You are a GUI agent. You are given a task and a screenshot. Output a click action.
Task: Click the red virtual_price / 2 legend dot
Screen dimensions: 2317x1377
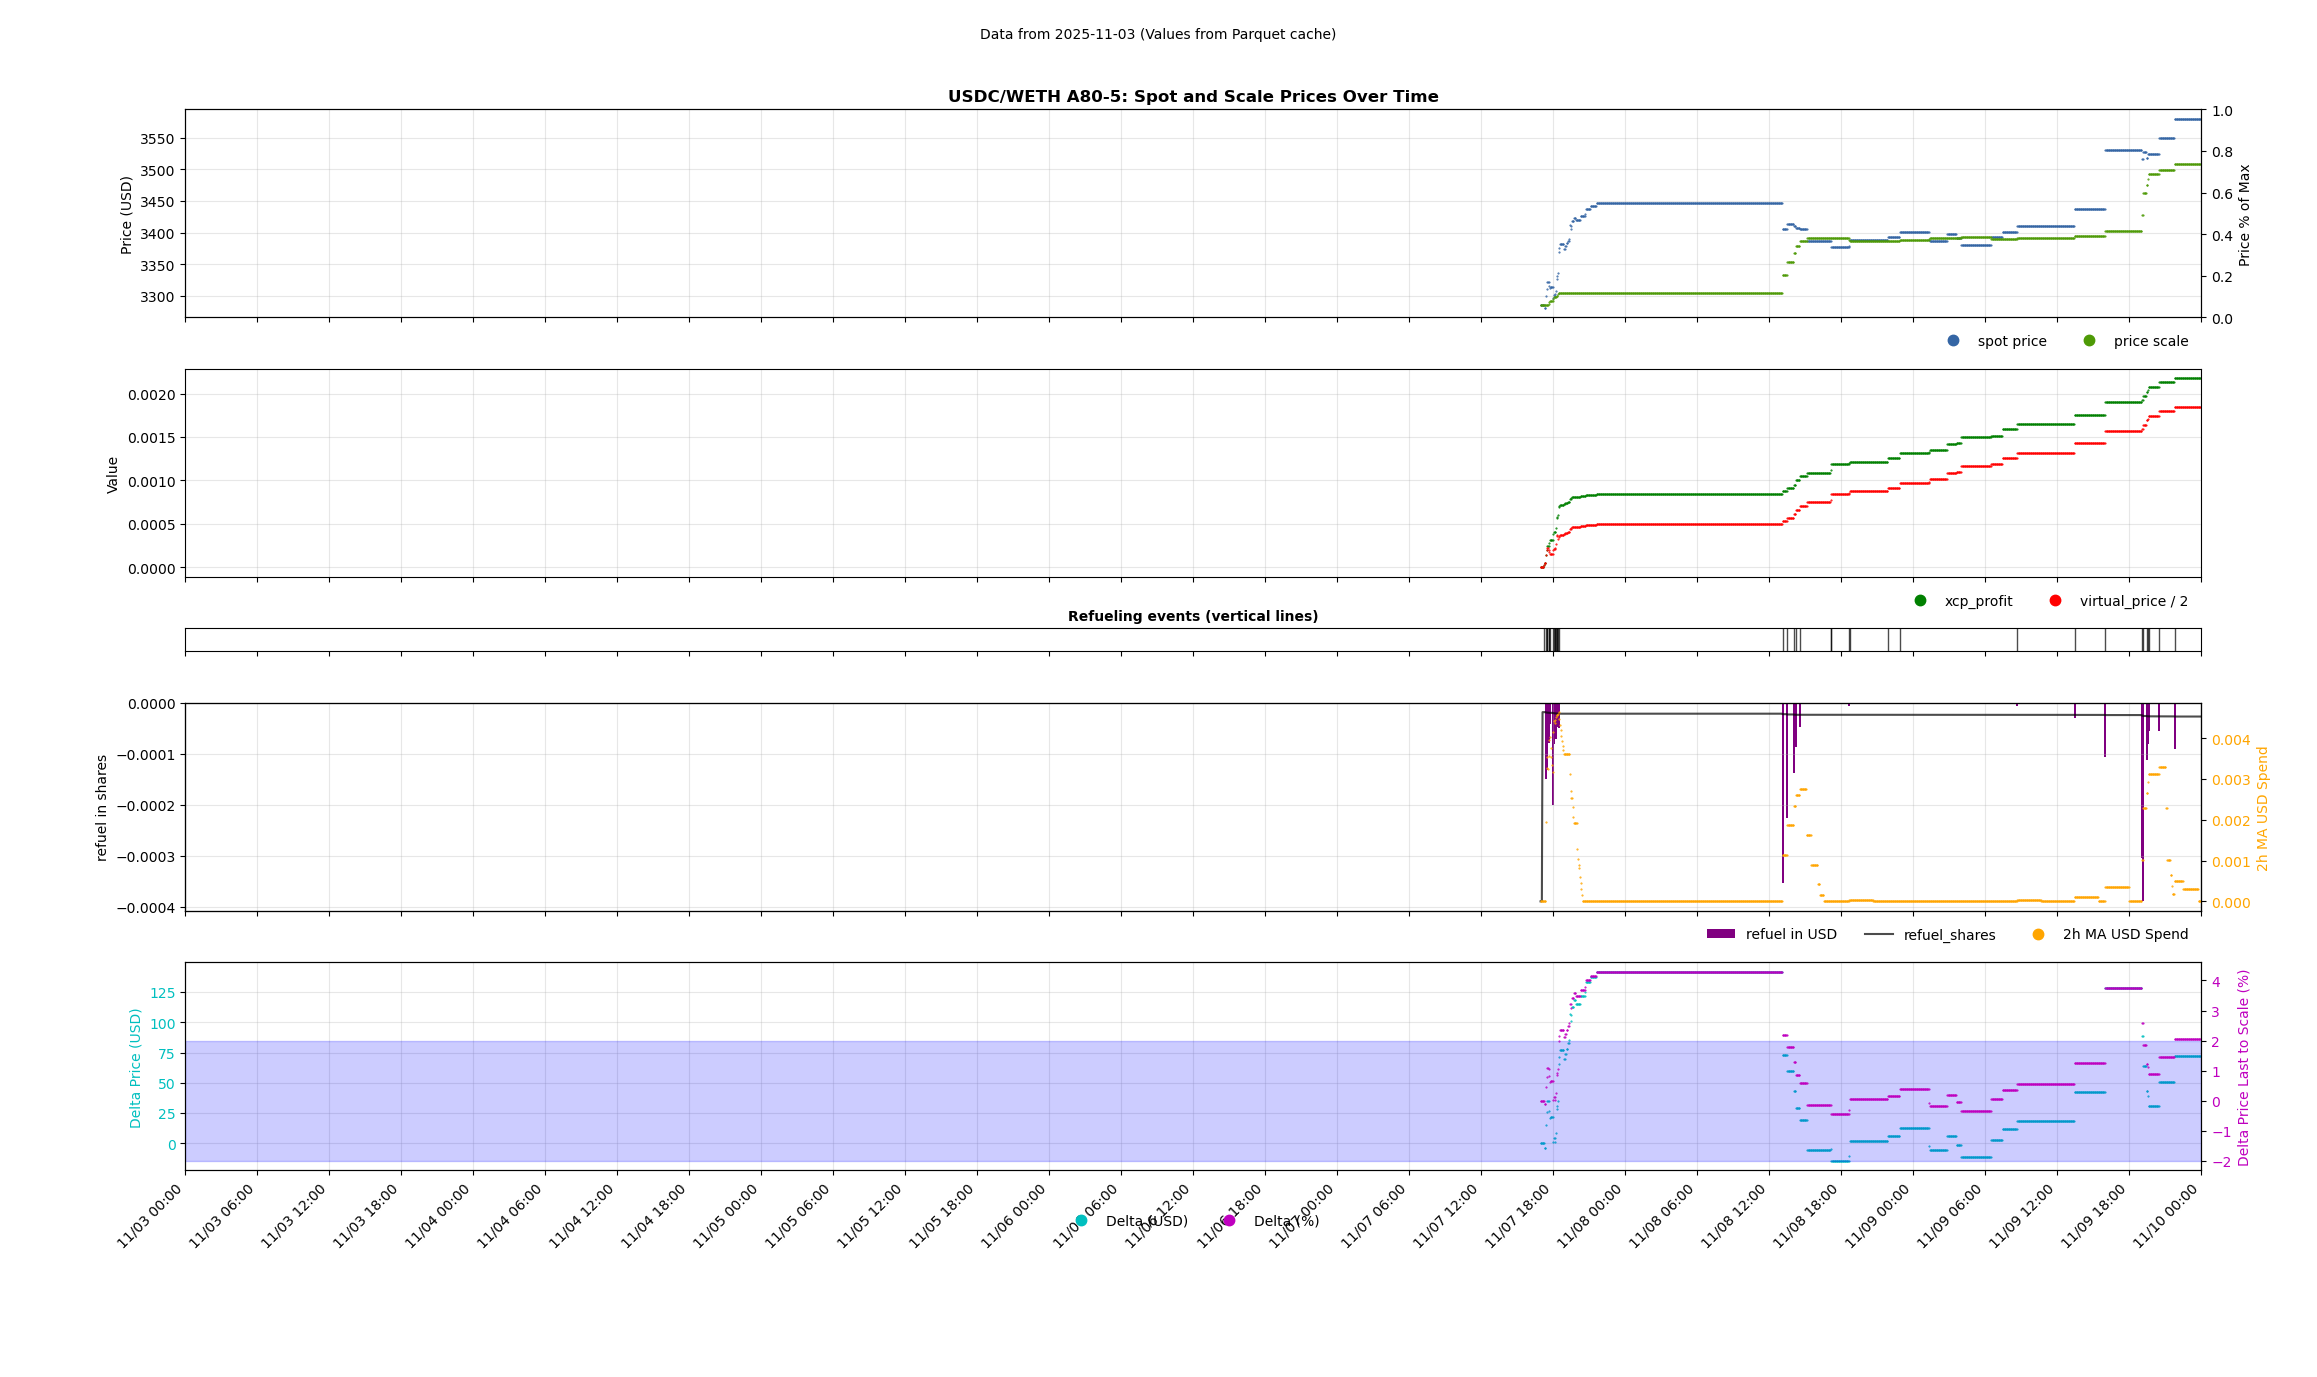[2055, 601]
